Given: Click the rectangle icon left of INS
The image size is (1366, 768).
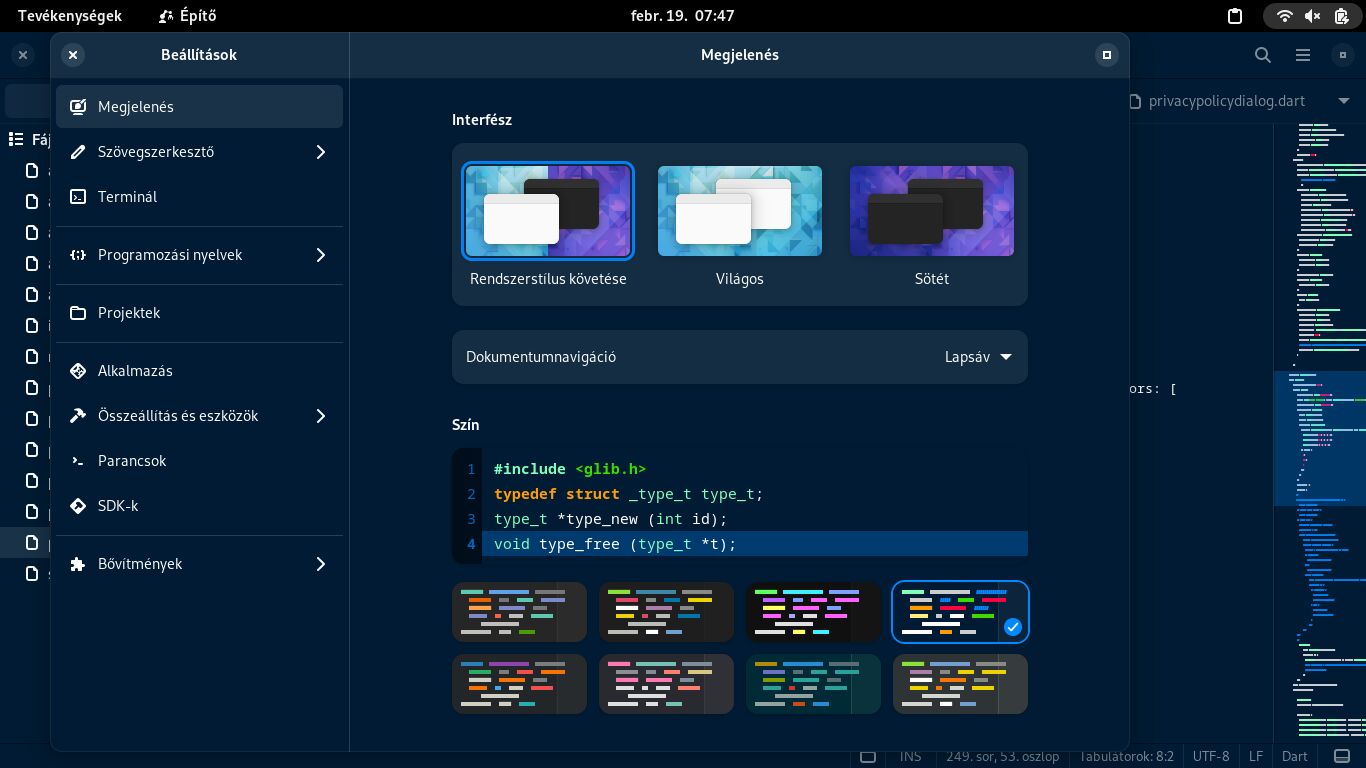Looking at the screenshot, I should [868, 756].
